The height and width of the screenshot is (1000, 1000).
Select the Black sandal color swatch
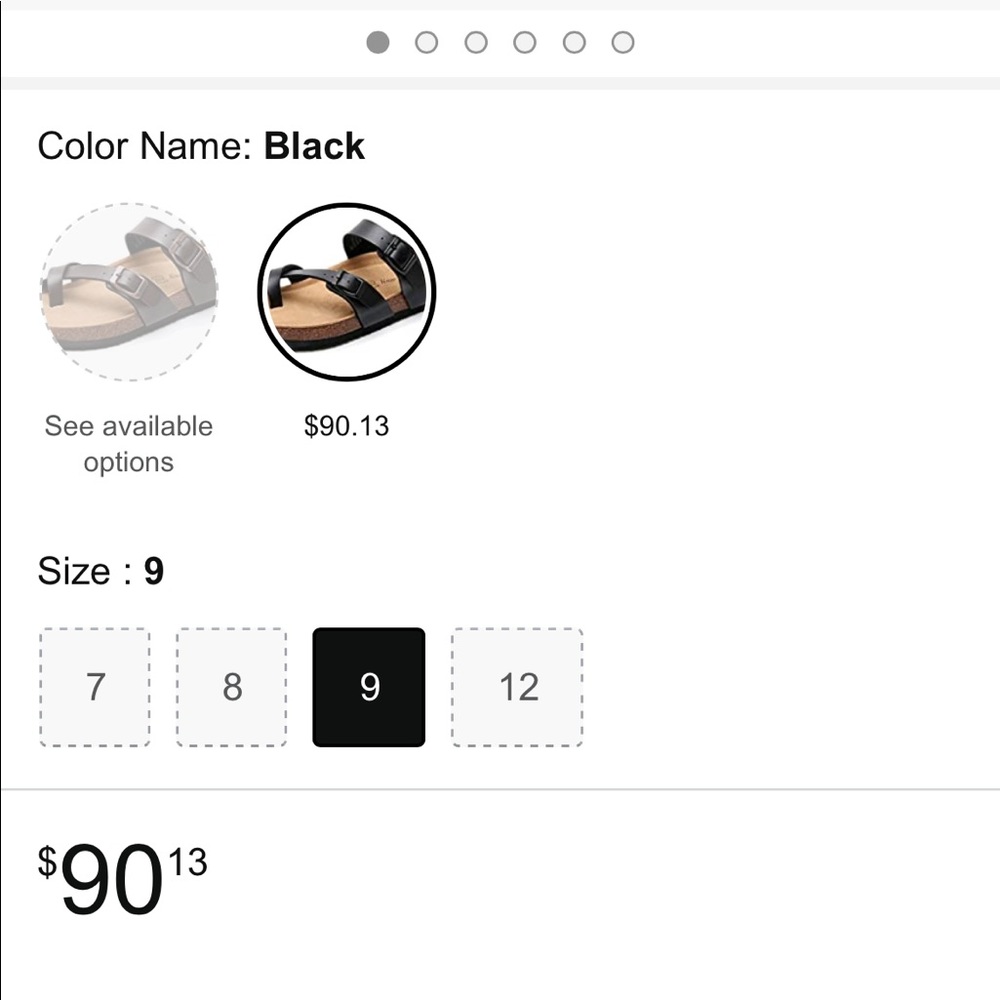click(346, 292)
